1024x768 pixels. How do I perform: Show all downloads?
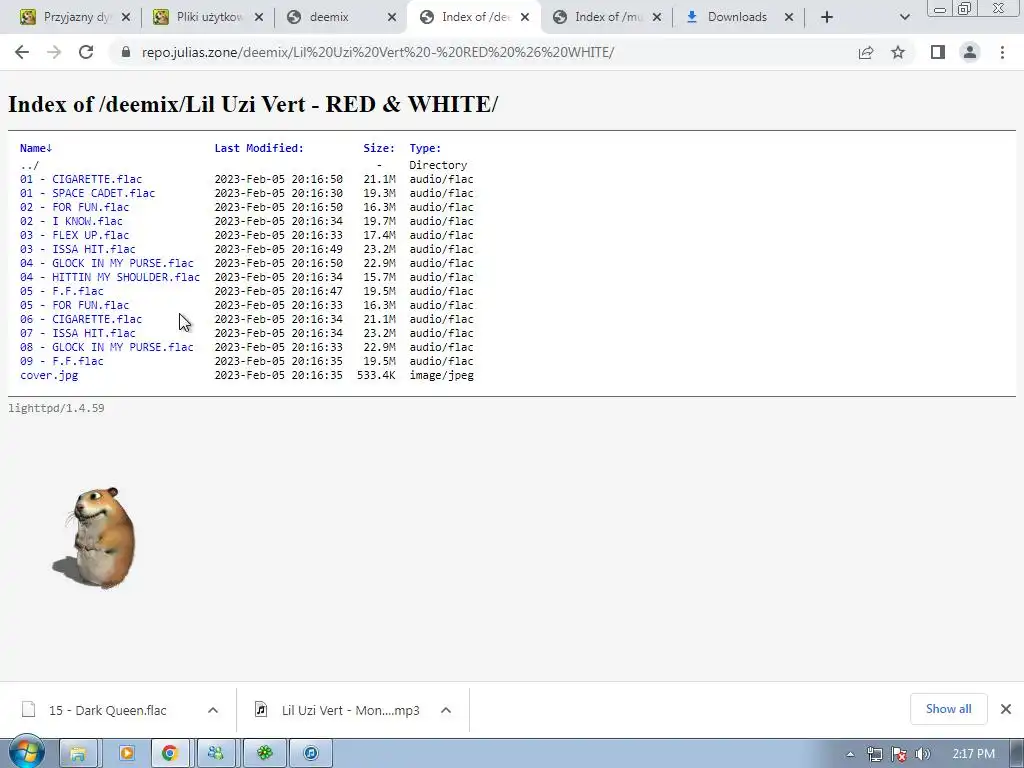pyautogui.click(x=948, y=709)
